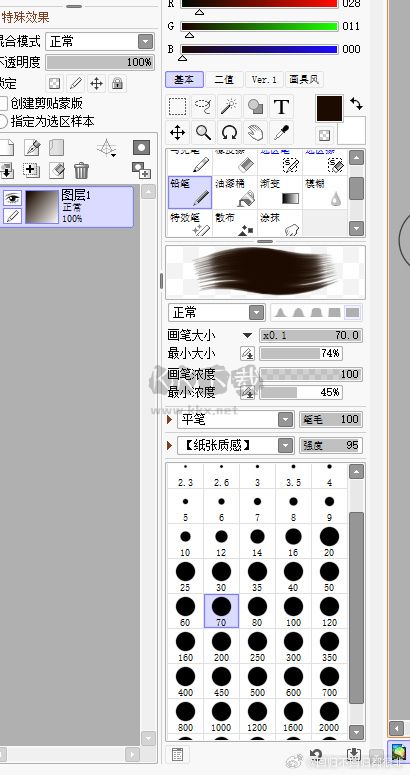Click the transparent color toggle under foreground swatch
410x775 pixels.
324,135
